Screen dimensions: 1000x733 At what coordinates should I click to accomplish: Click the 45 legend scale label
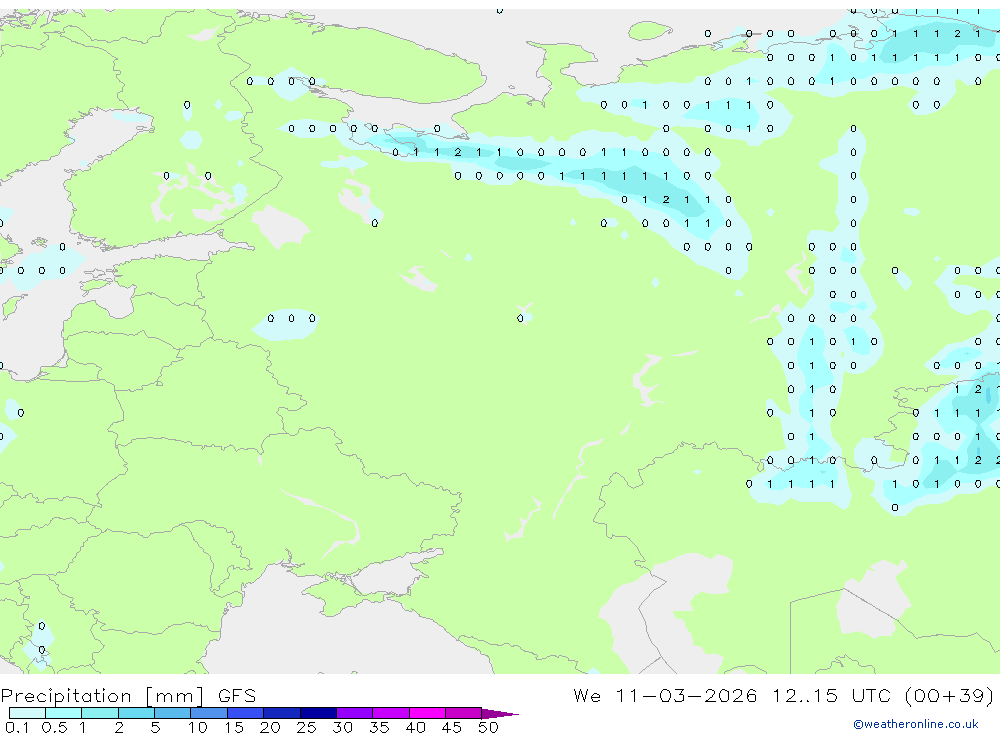tap(452, 727)
